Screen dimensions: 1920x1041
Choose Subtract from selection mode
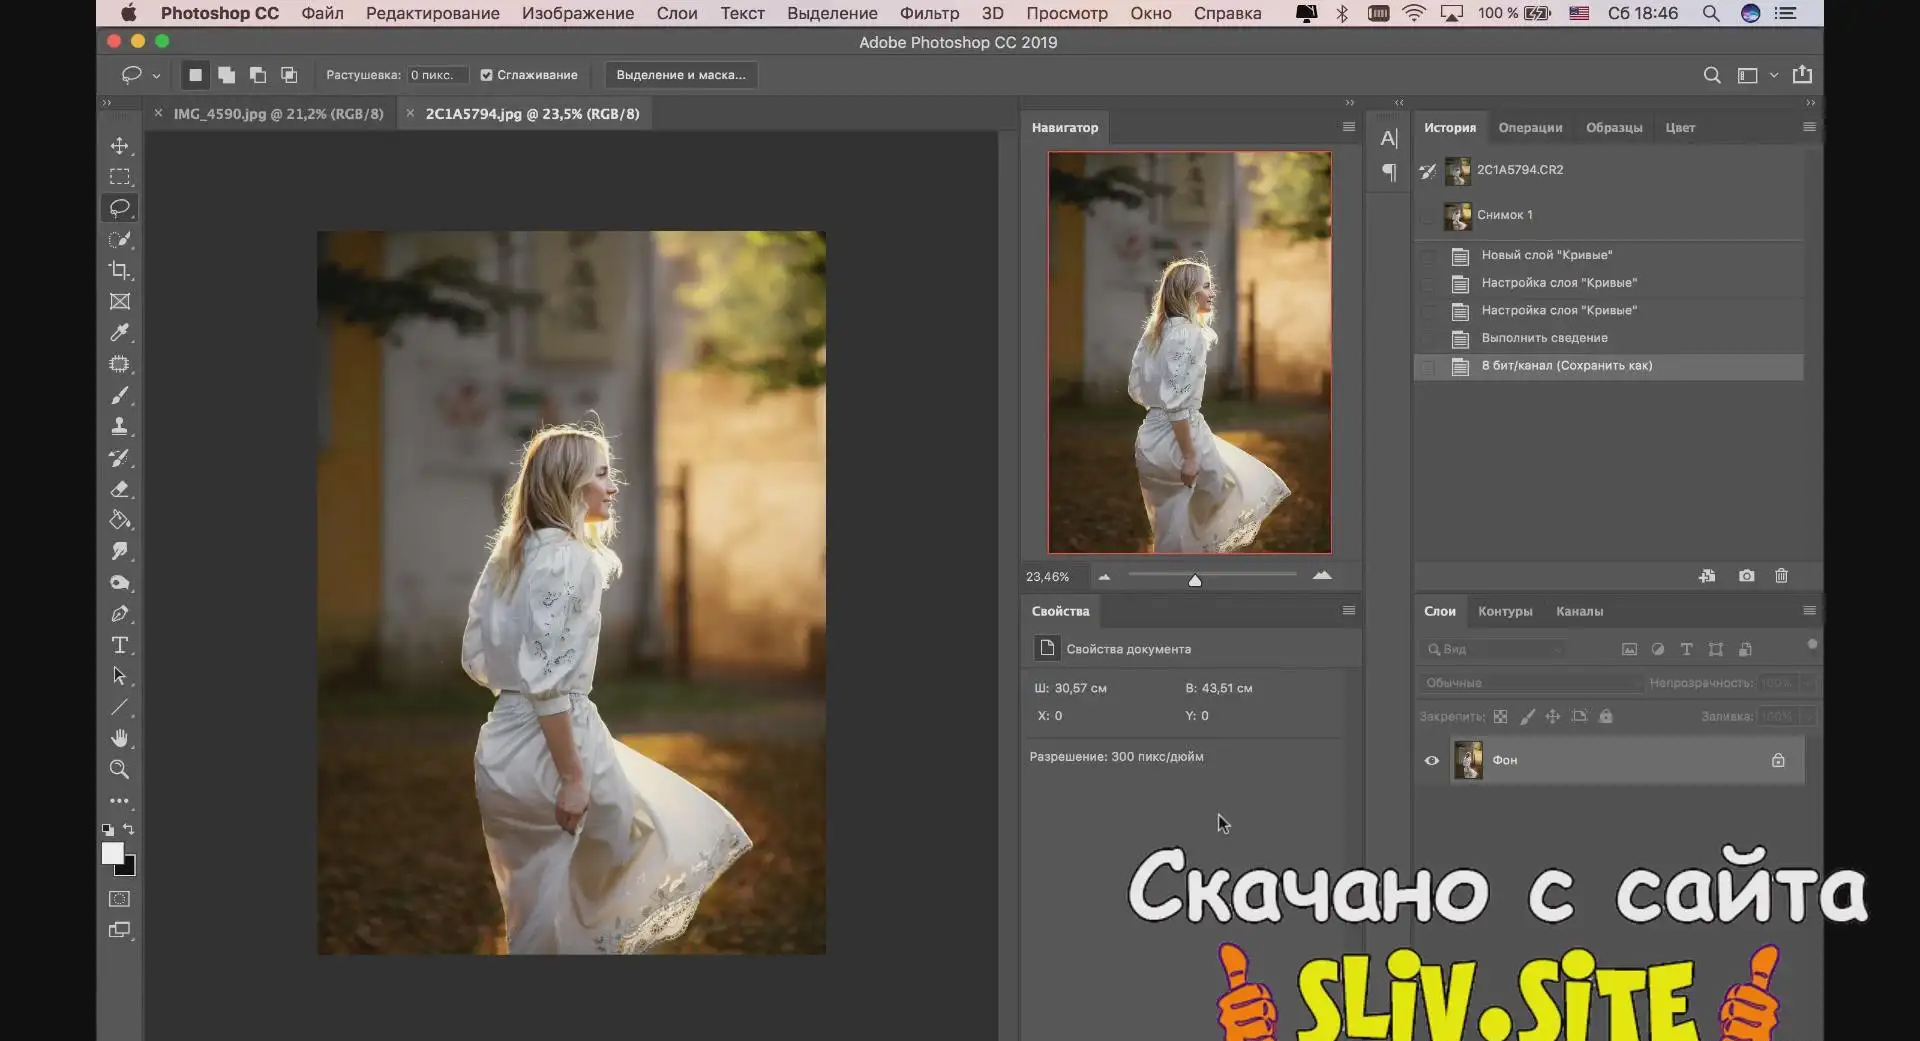258,75
